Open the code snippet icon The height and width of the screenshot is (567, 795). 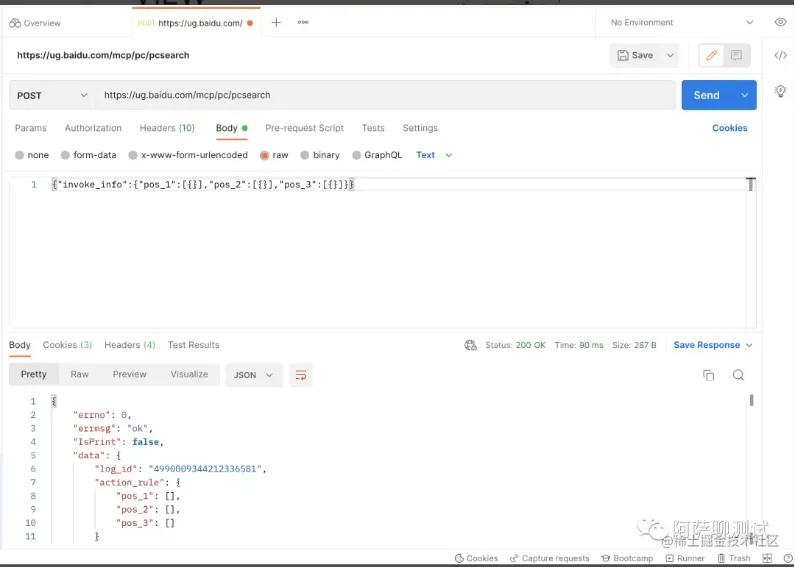point(780,55)
